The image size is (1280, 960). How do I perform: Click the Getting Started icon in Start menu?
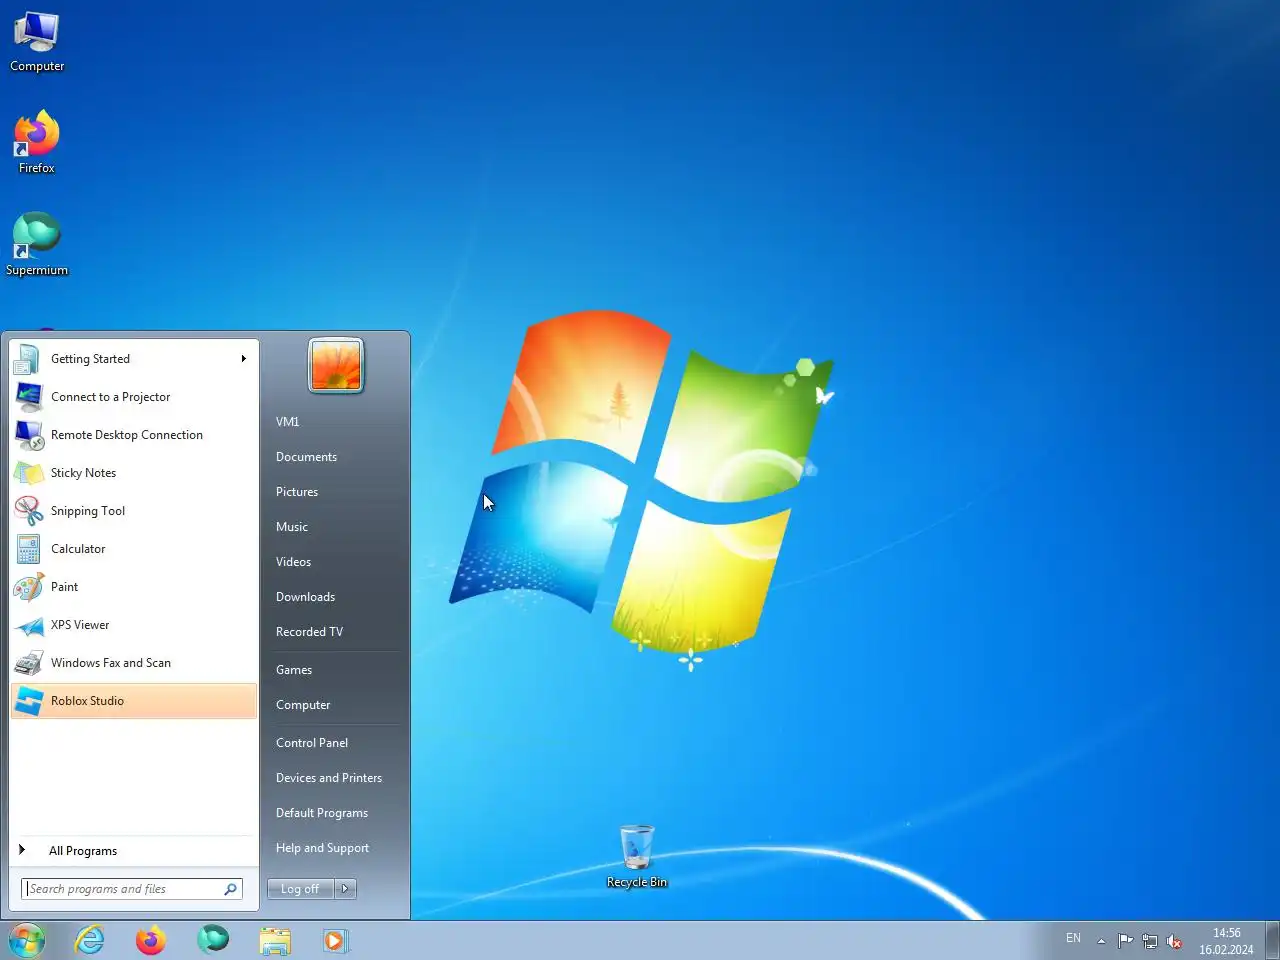point(29,359)
